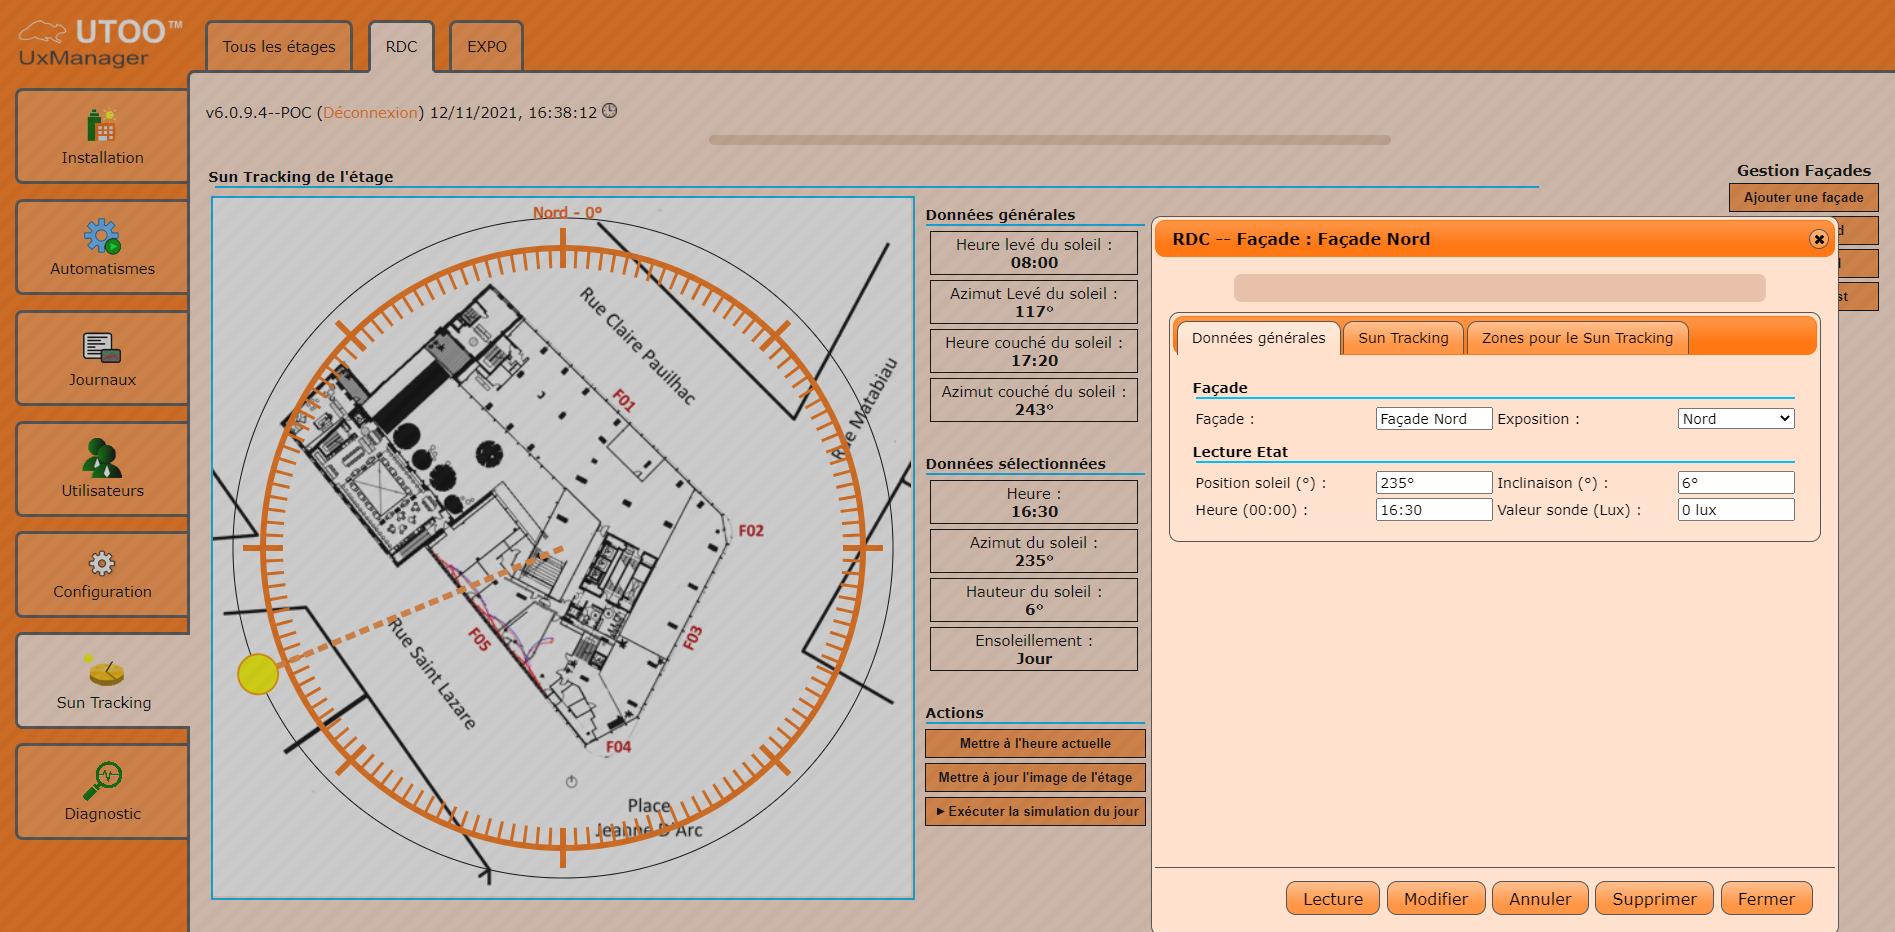
Task: Open Automatismes gear icon
Action: pyautogui.click(x=102, y=237)
